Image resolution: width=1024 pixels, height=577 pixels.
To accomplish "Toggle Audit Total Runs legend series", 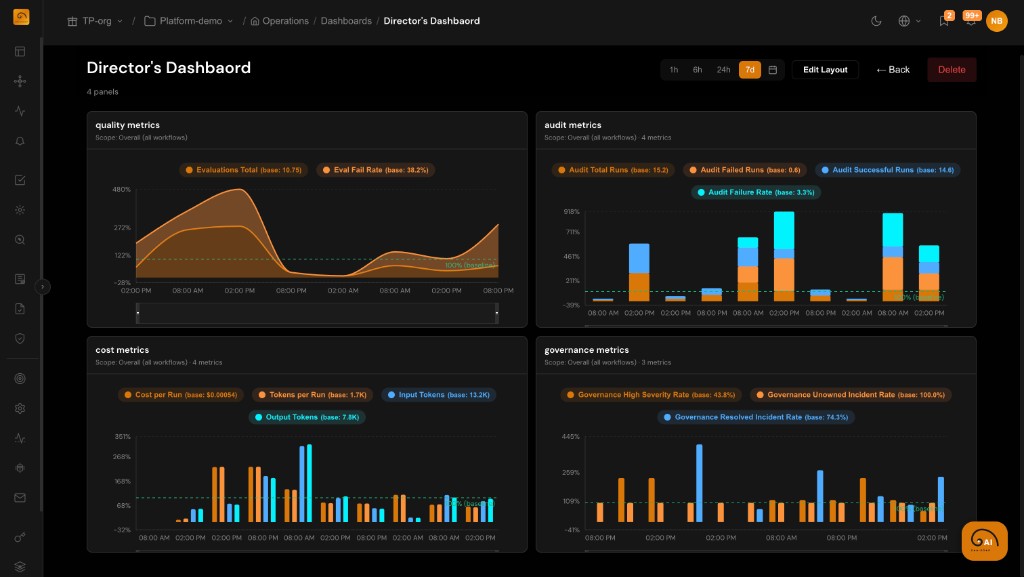I will click(613, 170).
